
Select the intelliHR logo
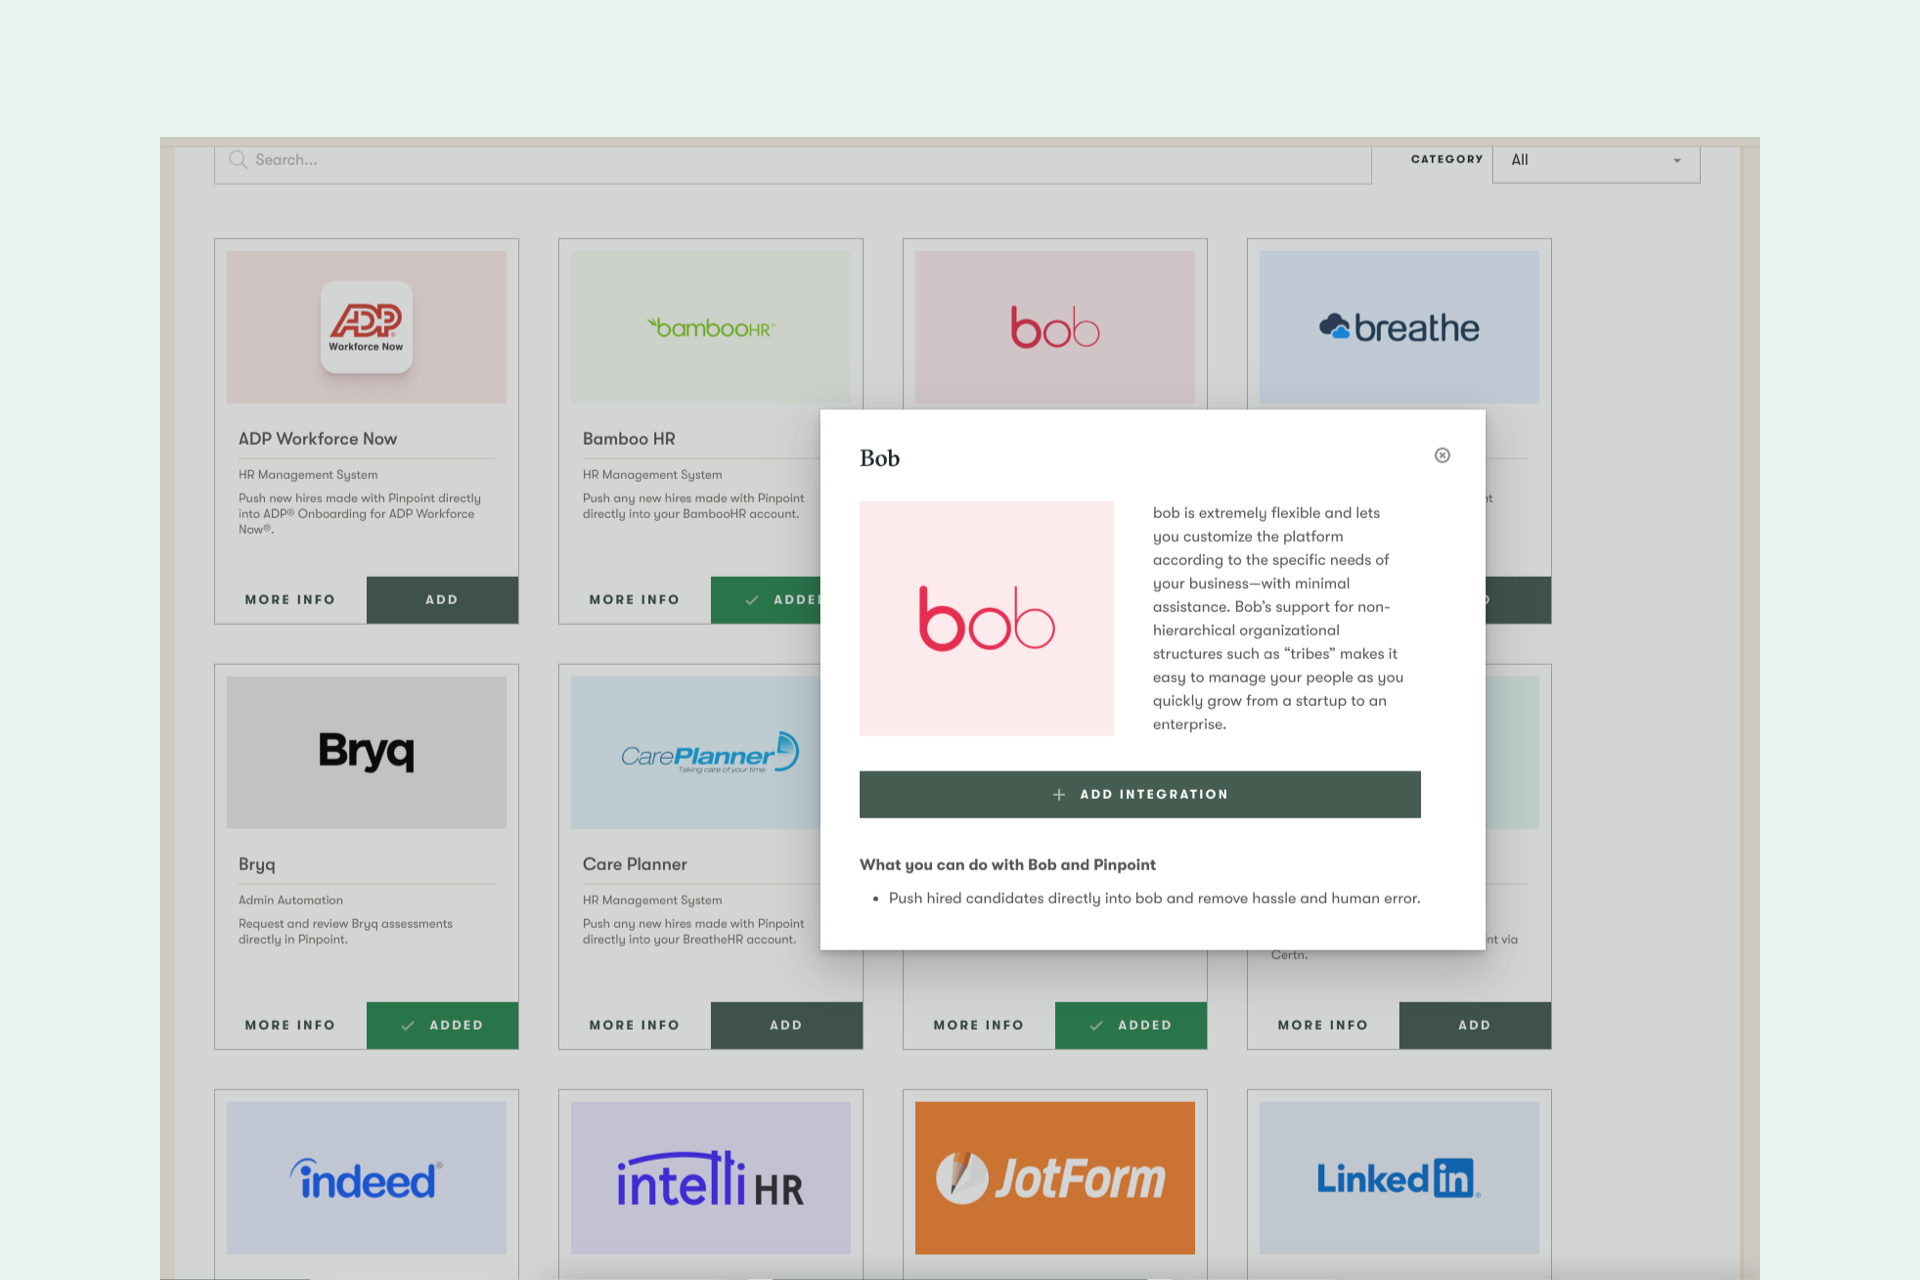(710, 1178)
